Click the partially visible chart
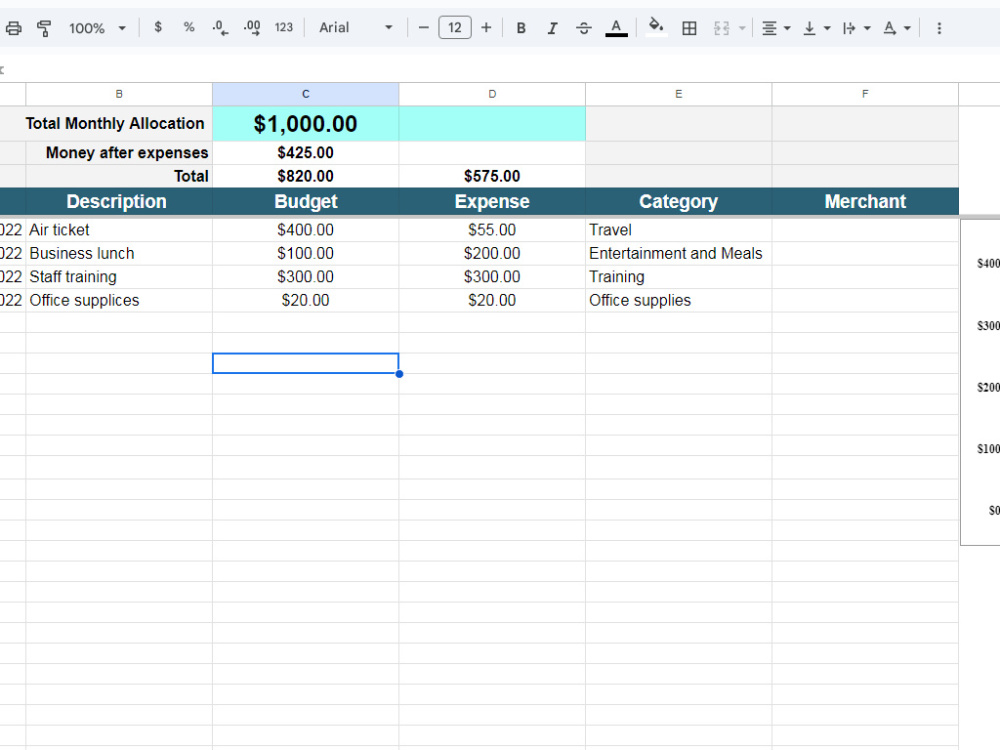 tap(981, 383)
